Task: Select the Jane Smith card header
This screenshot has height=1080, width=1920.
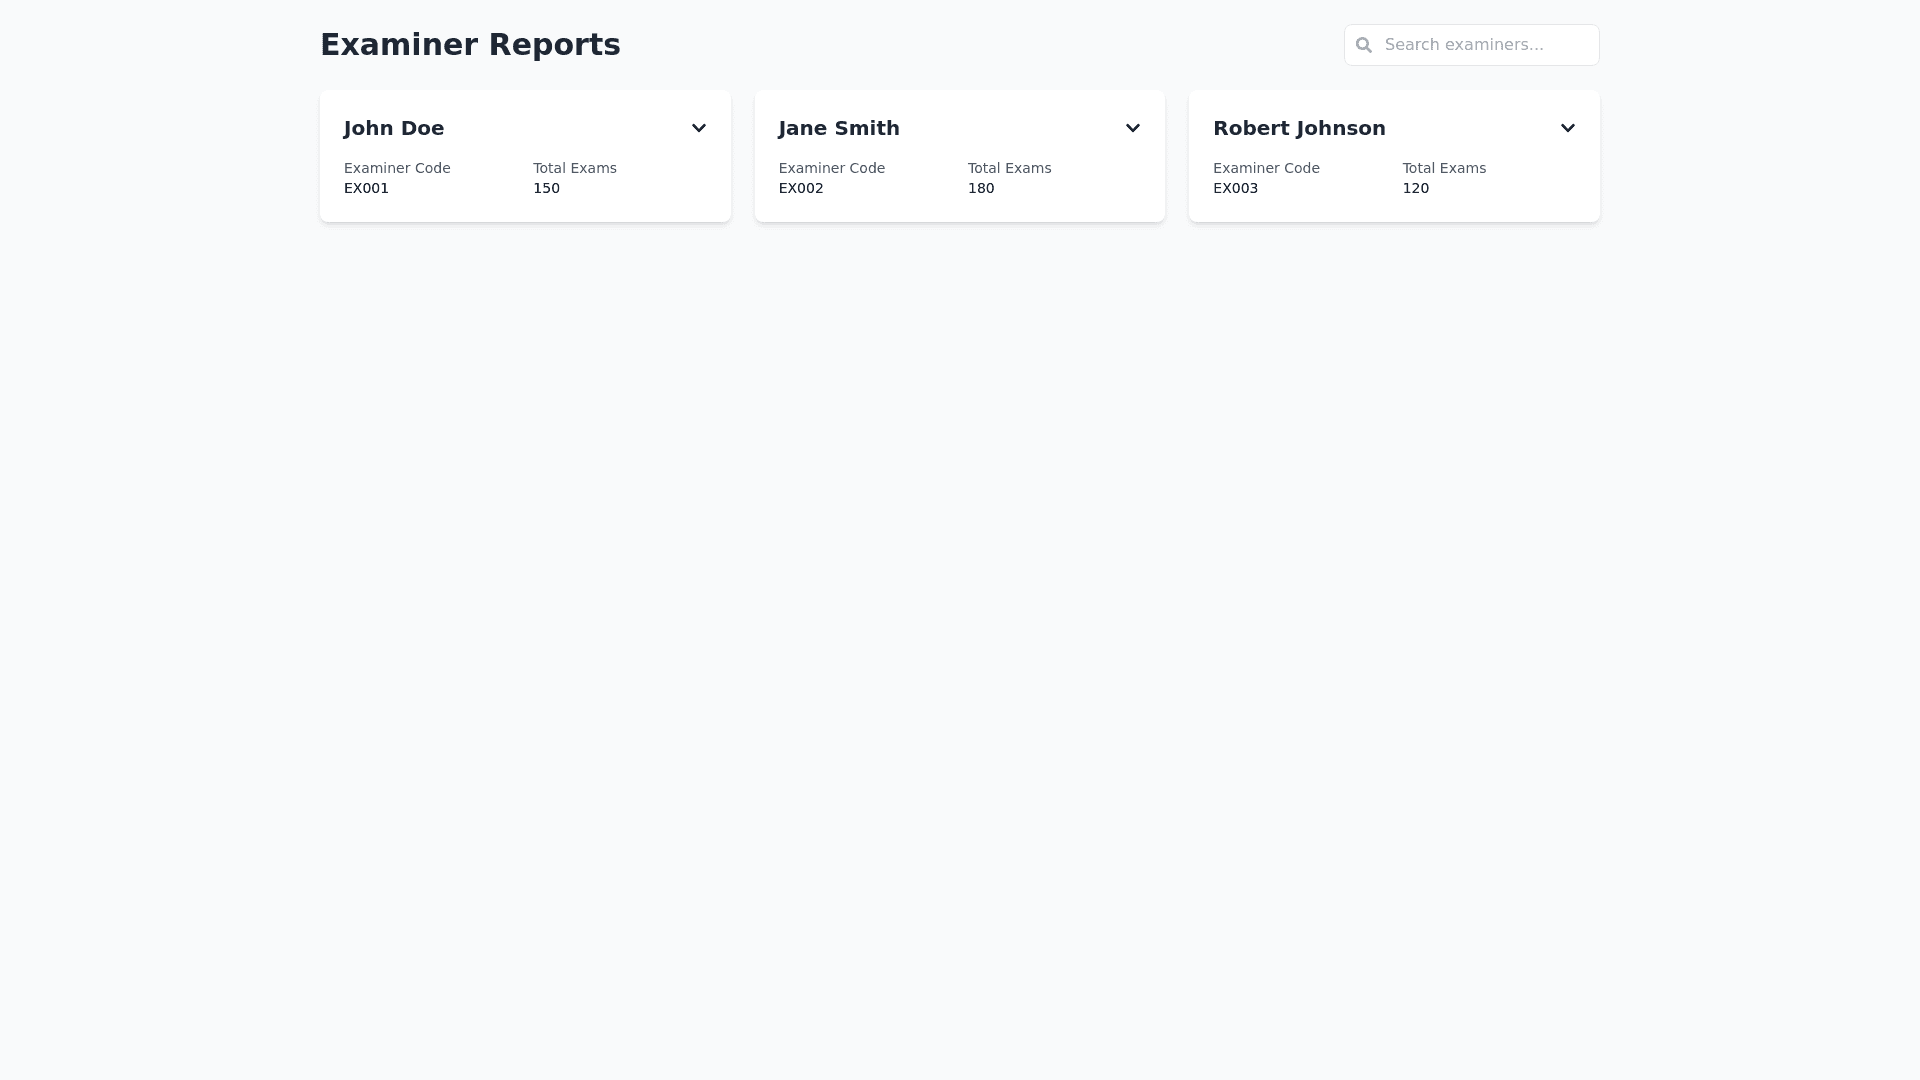Action: [838, 128]
